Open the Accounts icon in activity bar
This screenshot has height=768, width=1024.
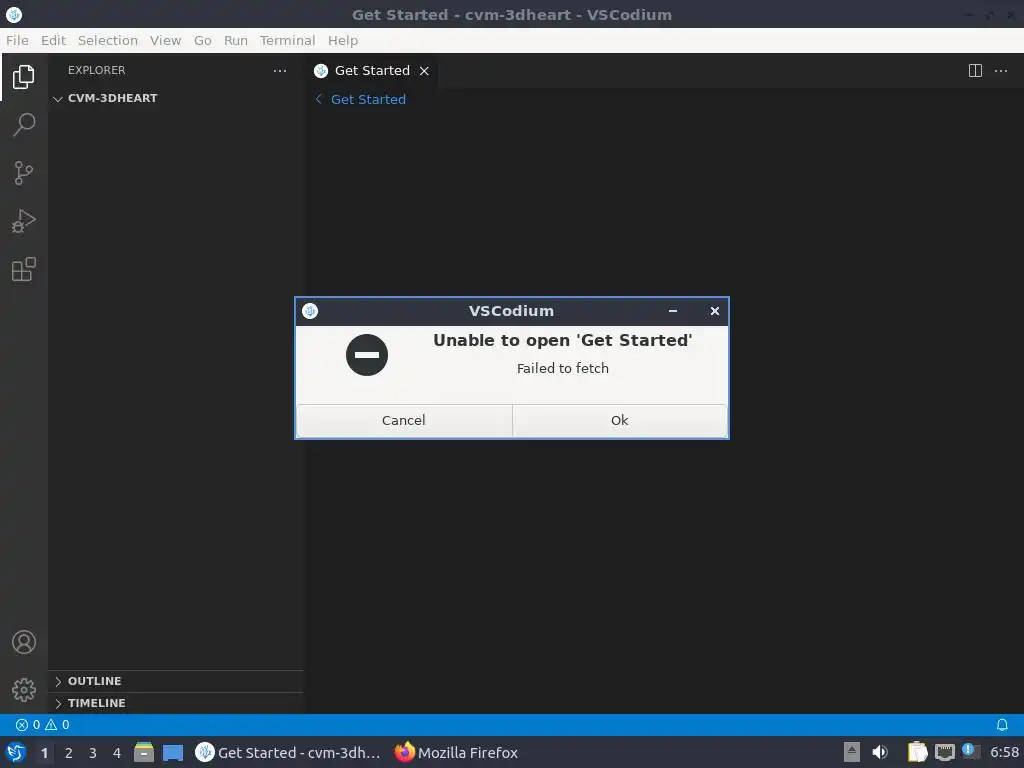[24, 642]
